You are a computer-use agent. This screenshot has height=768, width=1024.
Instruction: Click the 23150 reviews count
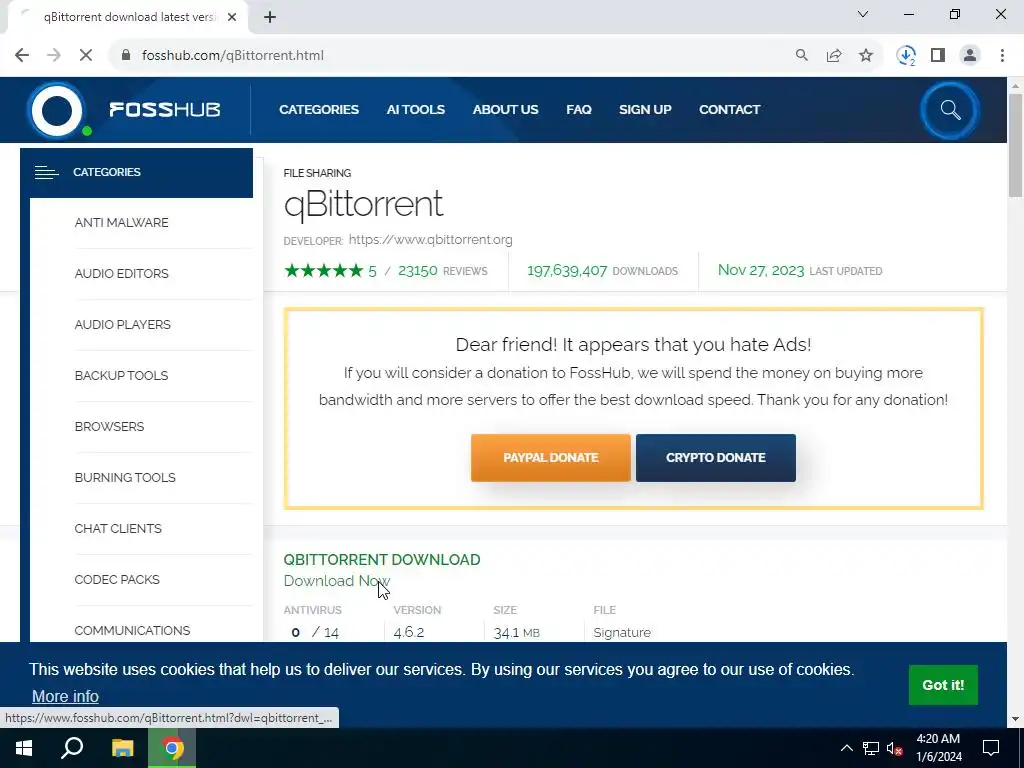pos(417,270)
